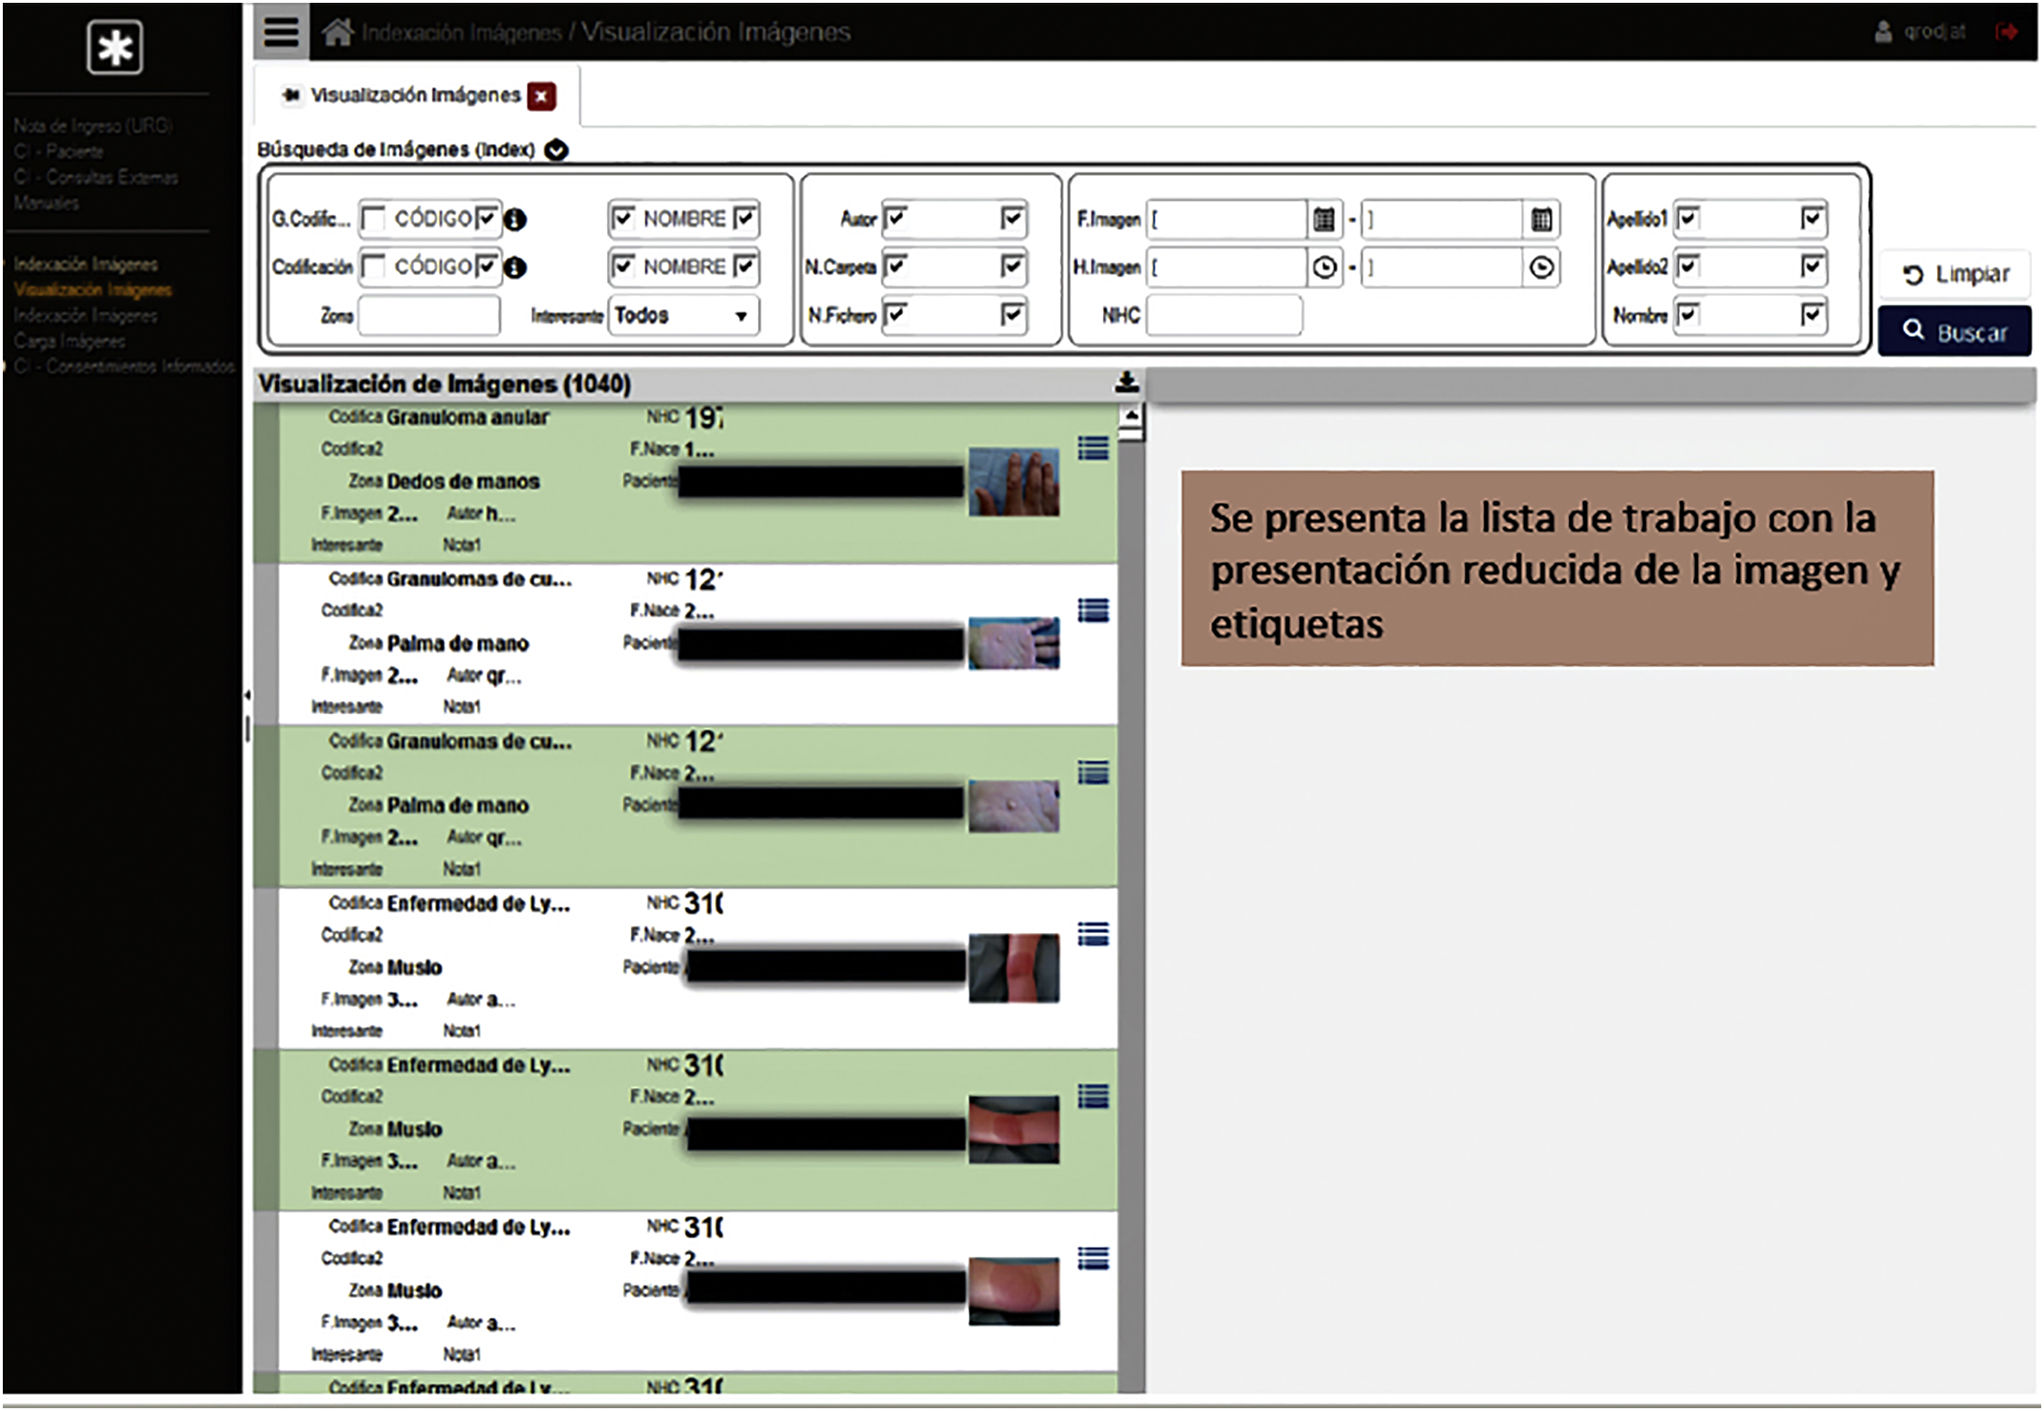This screenshot has width=2044, height=1411.
Task: Click the download icon above image list
Action: tap(1126, 382)
